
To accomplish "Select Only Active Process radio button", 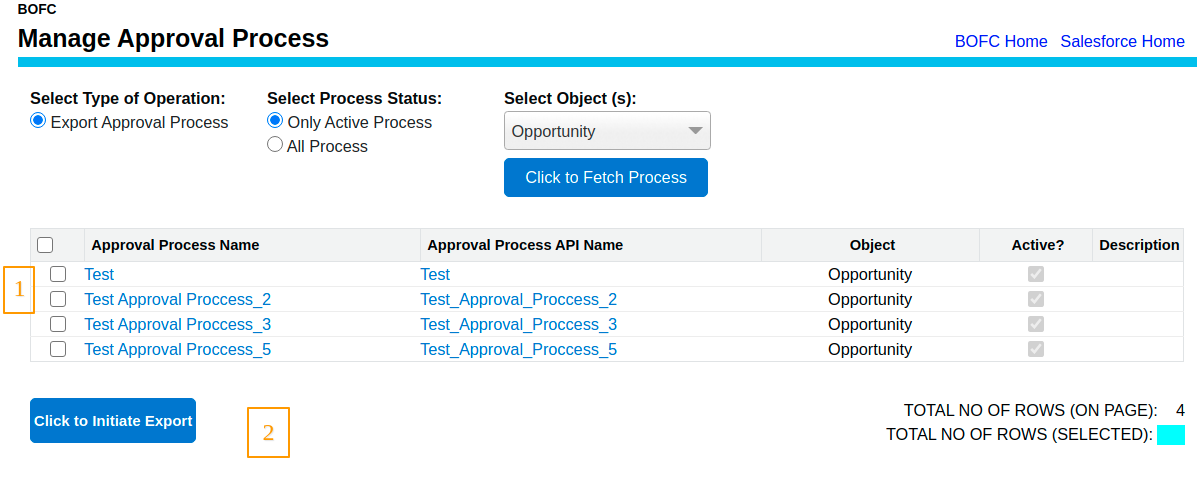I will coord(275,121).
